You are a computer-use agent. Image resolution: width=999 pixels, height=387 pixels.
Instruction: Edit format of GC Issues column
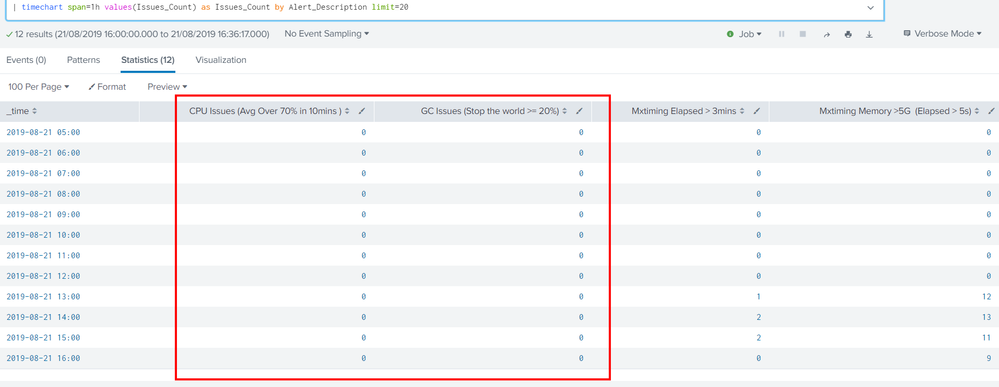coord(579,111)
